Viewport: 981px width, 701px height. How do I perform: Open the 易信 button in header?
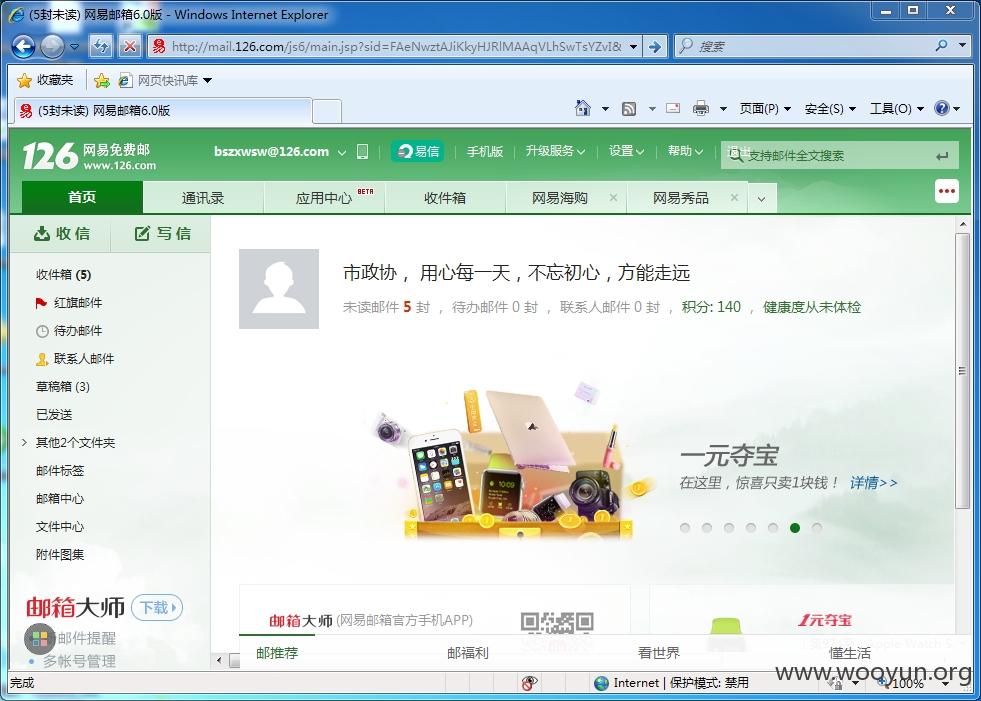click(x=418, y=151)
